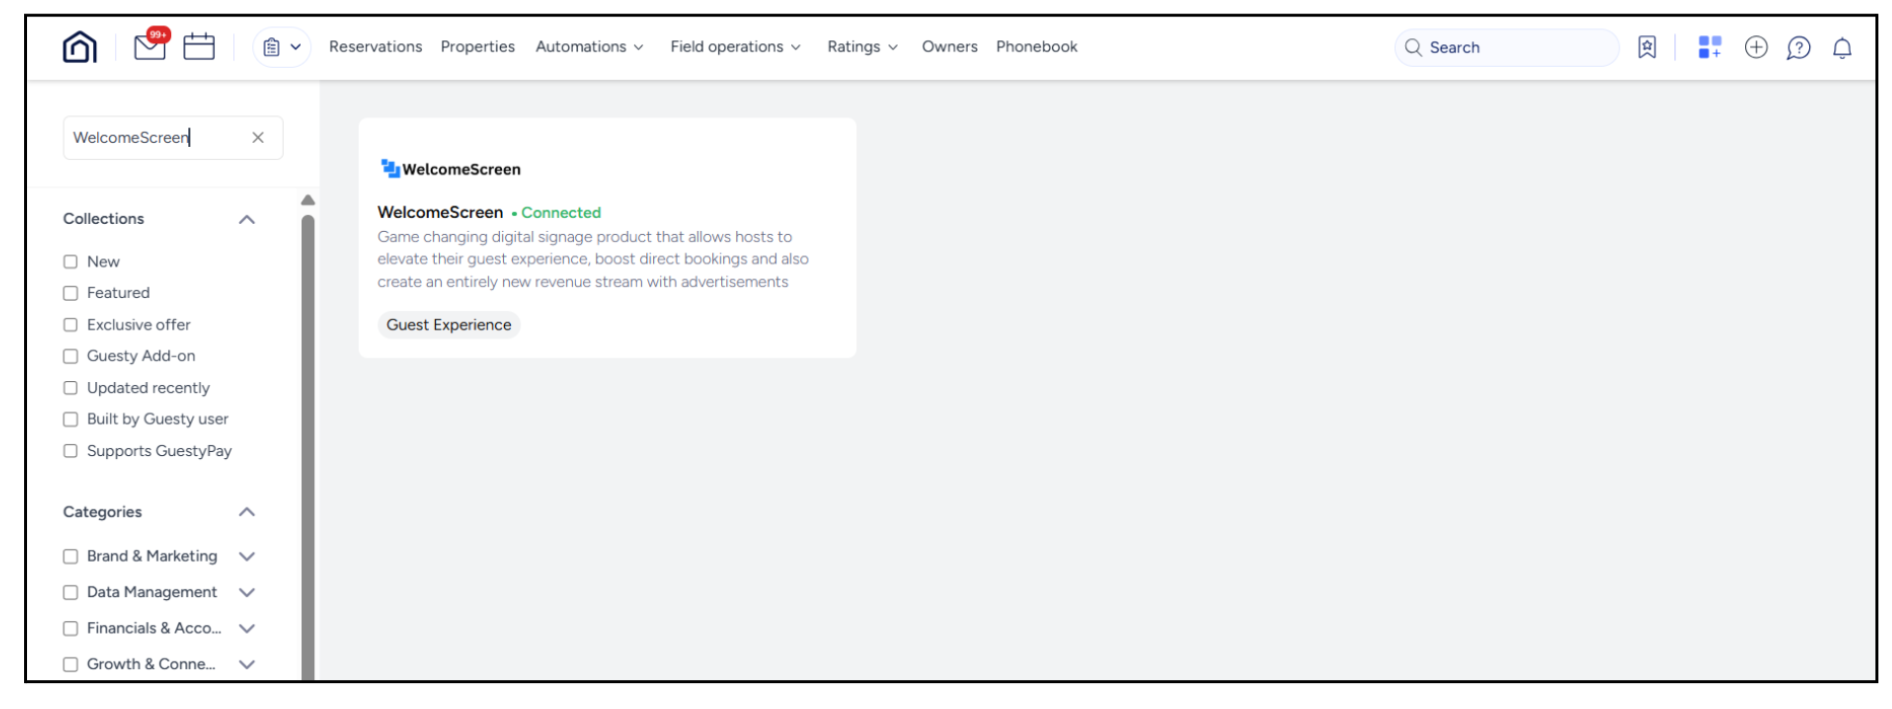1892x709 pixels.
Task: Open the WelcomeScreen app title
Action: (x=440, y=212)
